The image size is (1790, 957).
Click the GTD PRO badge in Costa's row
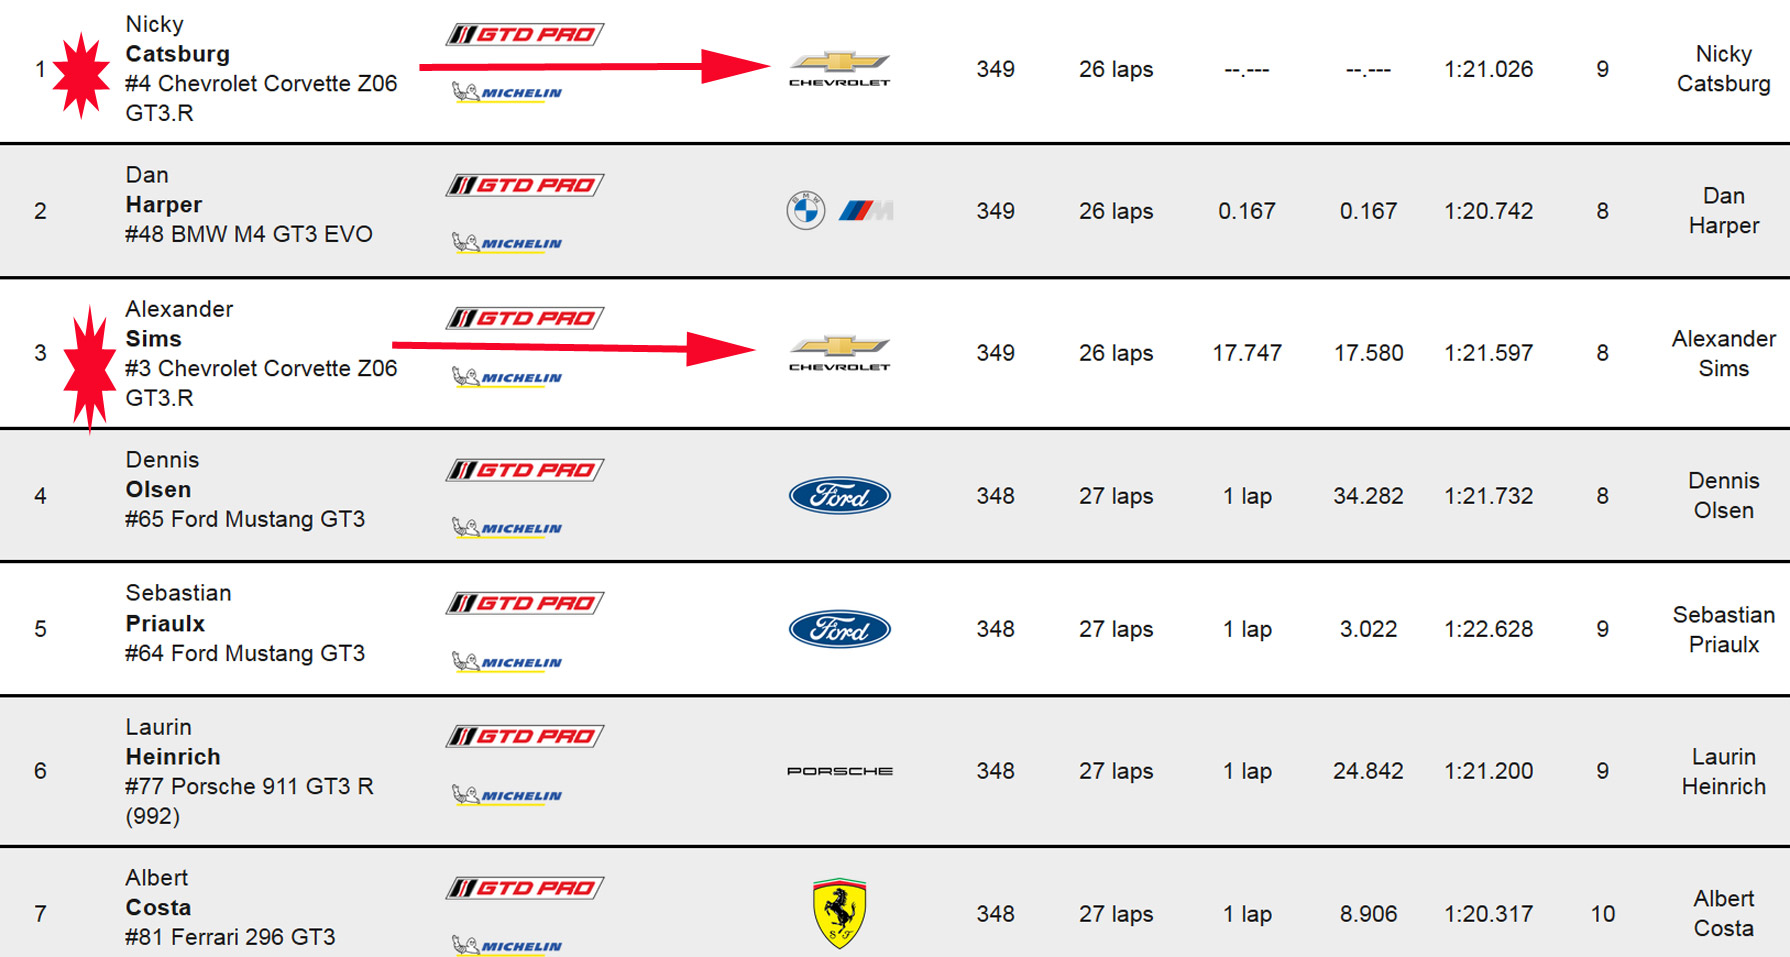525,888
